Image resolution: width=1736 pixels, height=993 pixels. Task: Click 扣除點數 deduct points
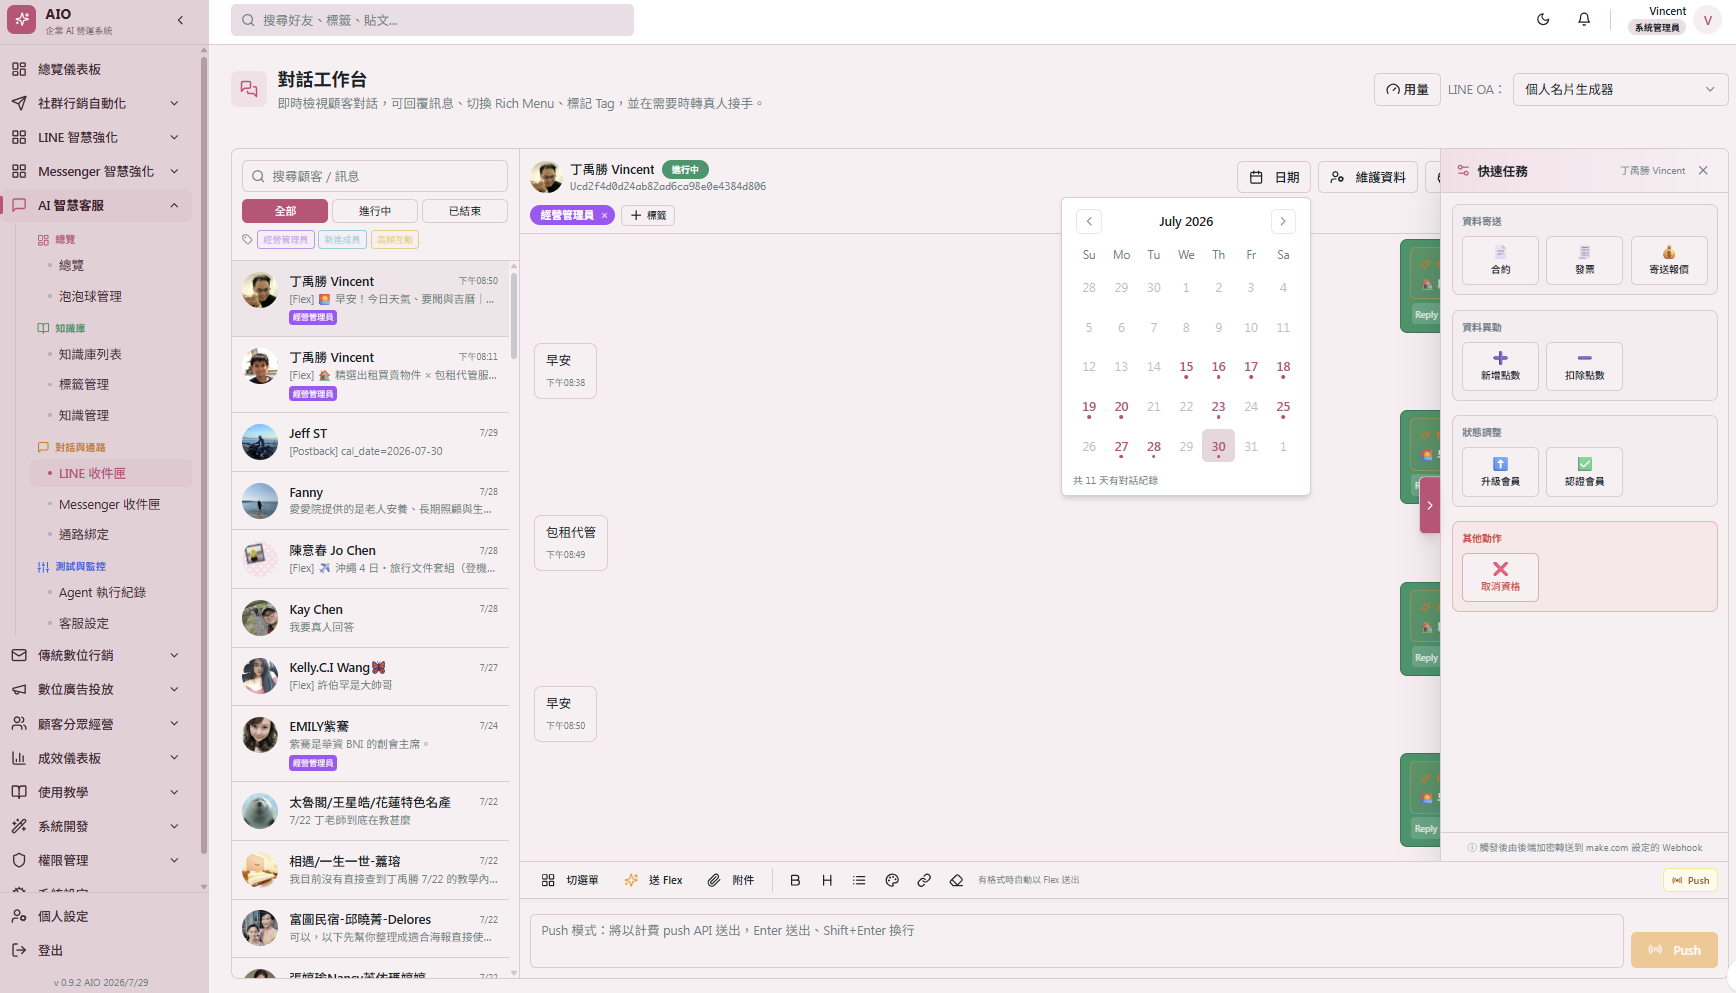point(1584,366)
